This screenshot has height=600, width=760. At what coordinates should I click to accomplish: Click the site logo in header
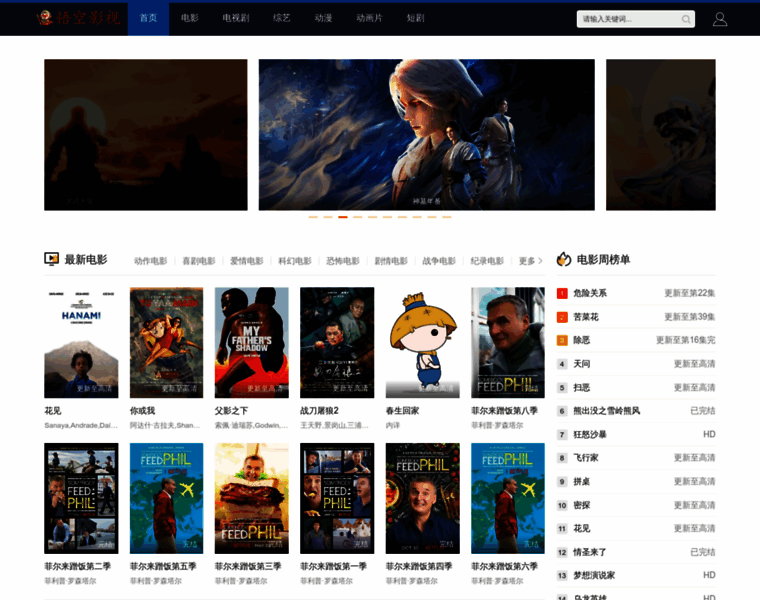pyautogui.click(x=78, y=18)
